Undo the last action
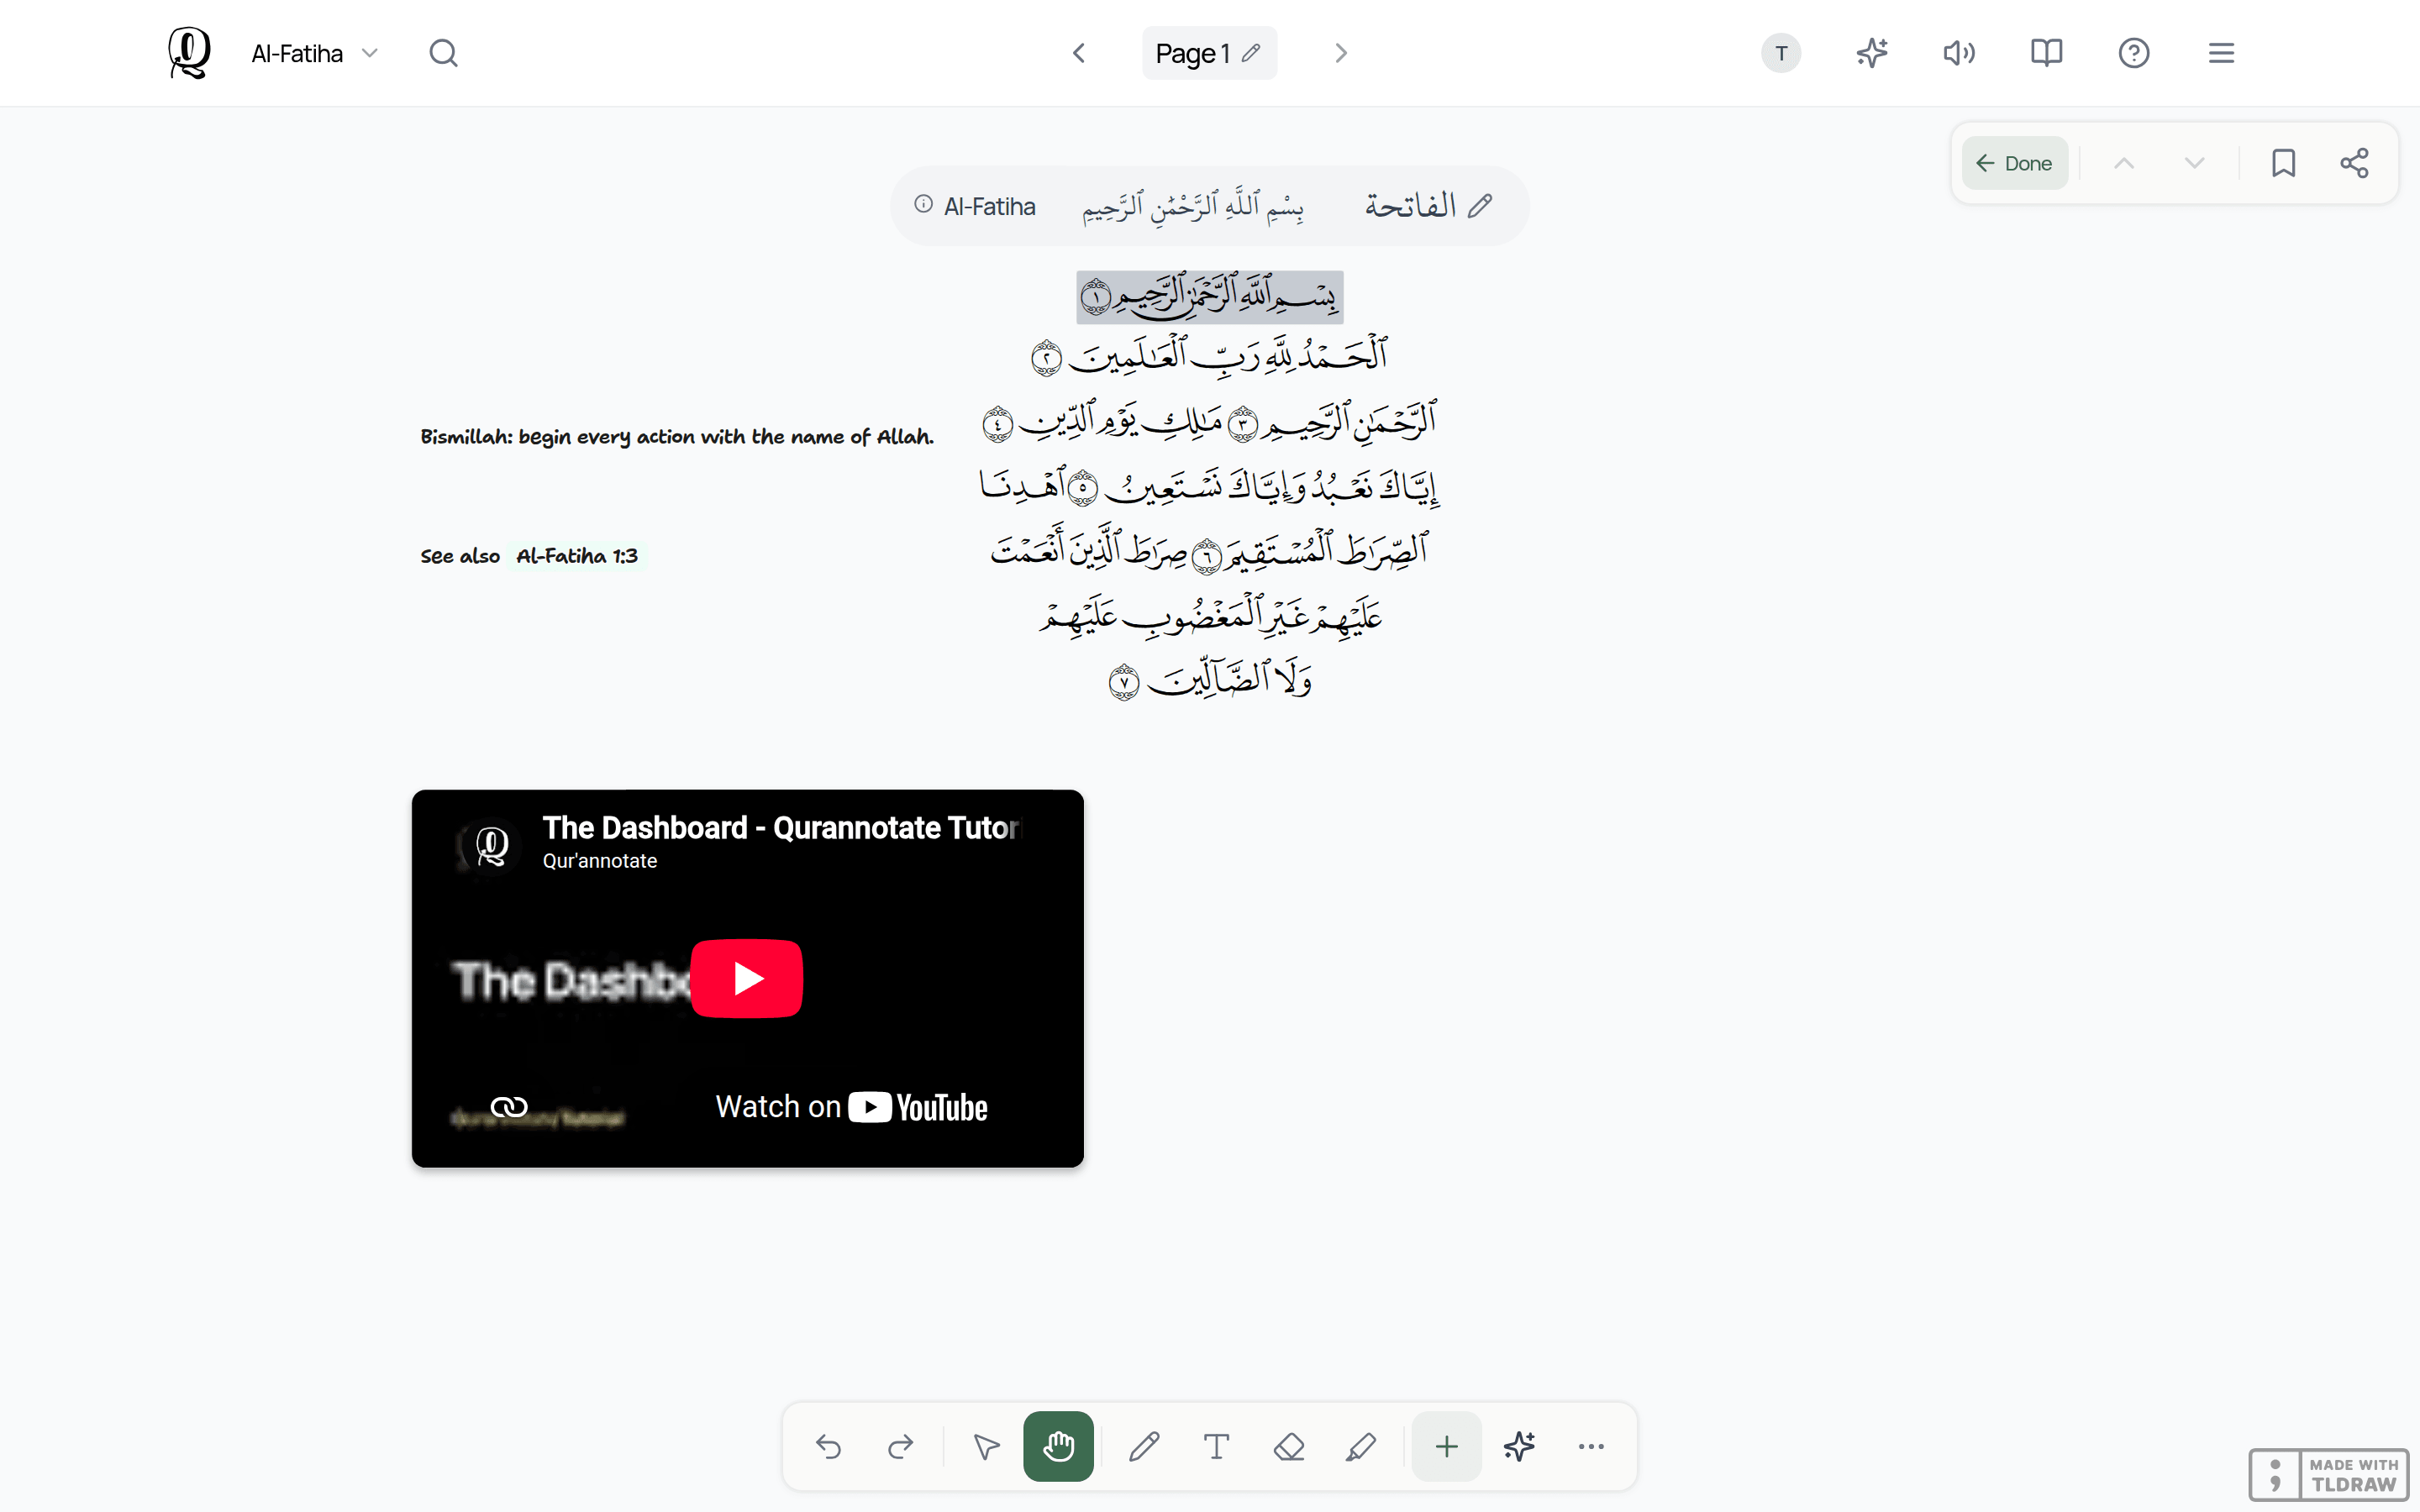 [828, 1446]
